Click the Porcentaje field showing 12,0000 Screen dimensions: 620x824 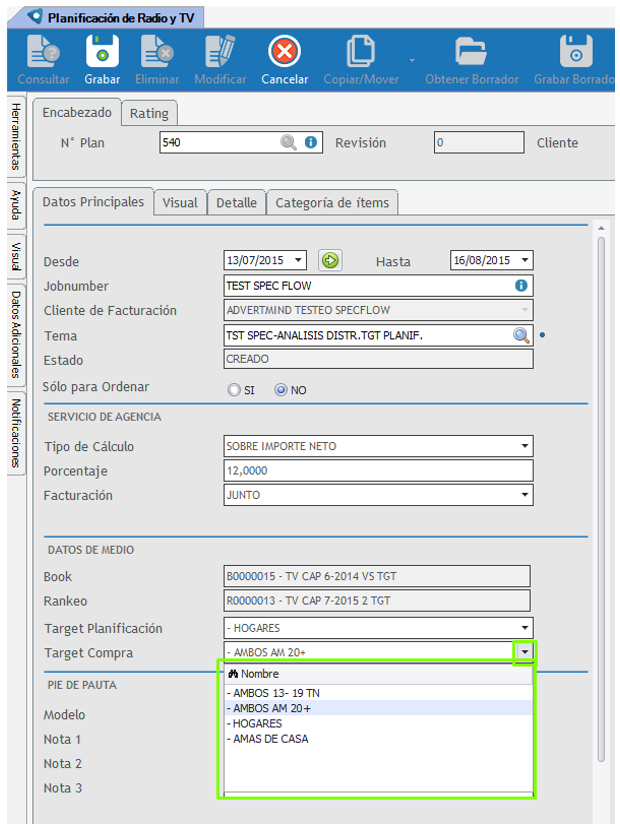[x=378, y=470]
